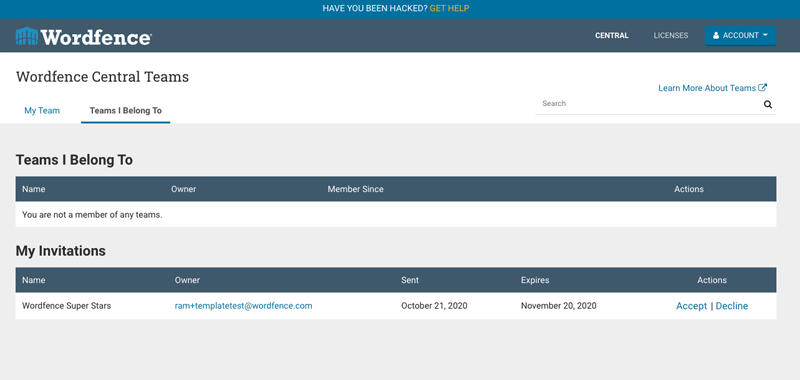Click the Wordfence Central Teams heading
Image resolution: width=800 pixels, height=380 pixels.
pyautogui.click(x=102, y=77)
